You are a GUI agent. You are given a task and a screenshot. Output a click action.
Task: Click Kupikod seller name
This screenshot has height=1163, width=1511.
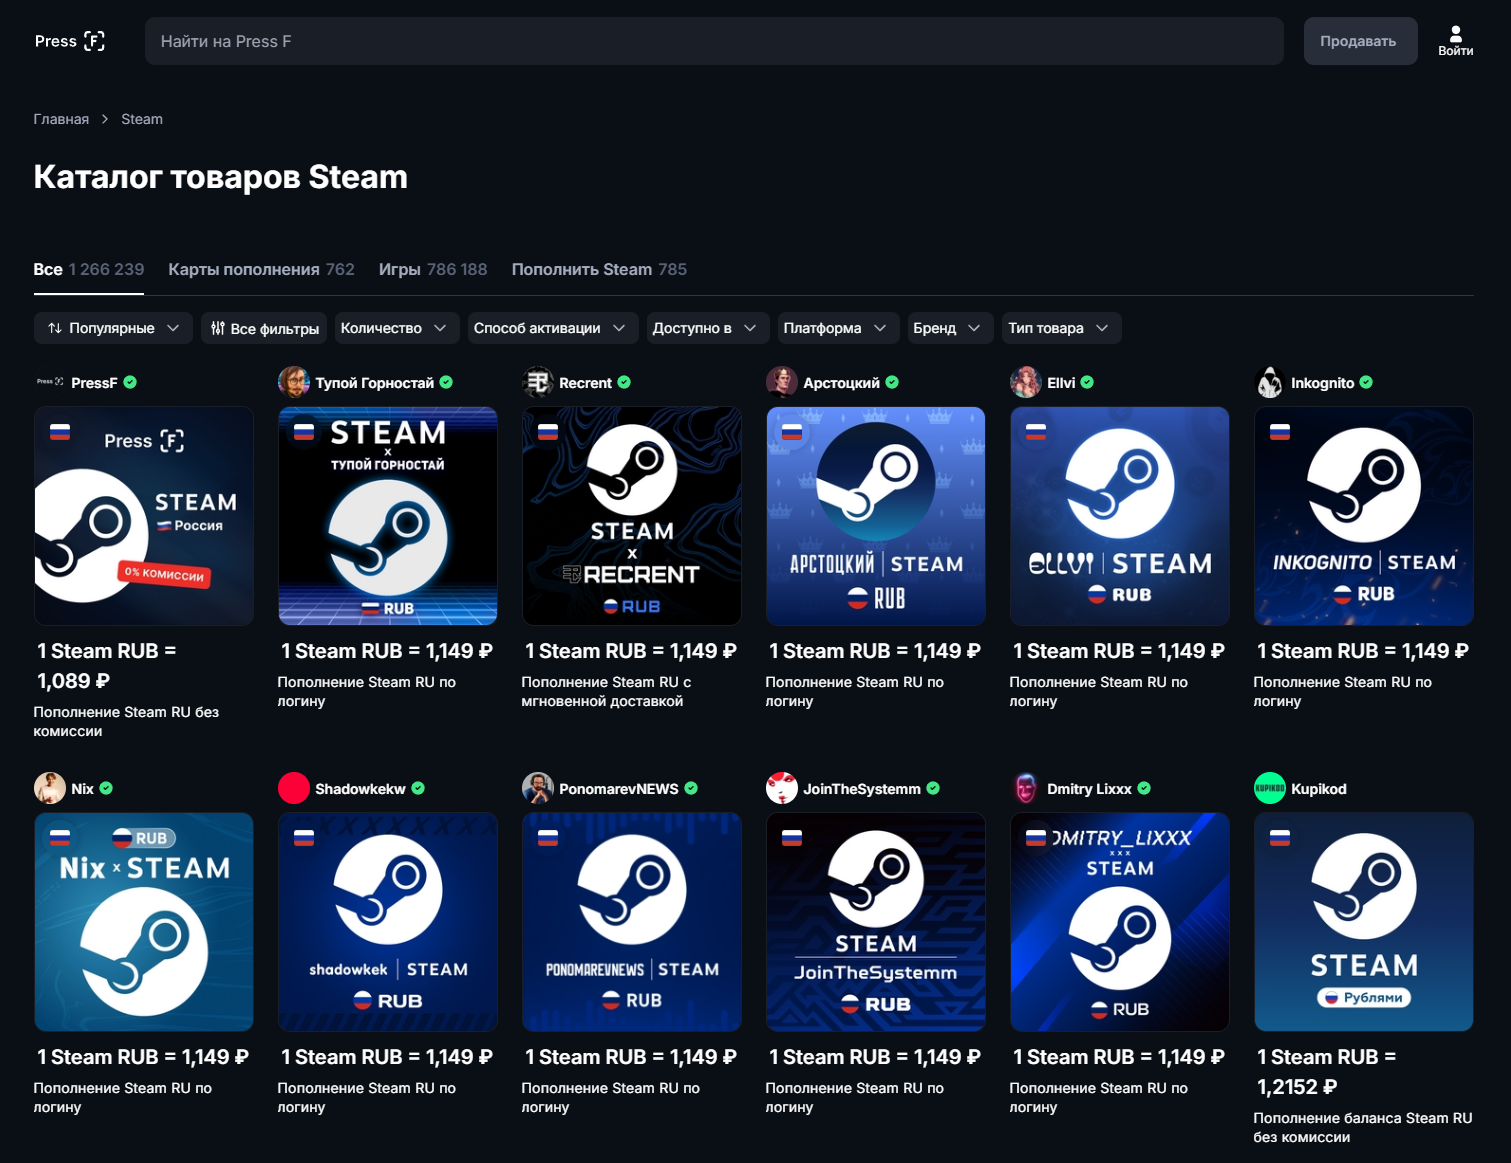coord(1318,788)
